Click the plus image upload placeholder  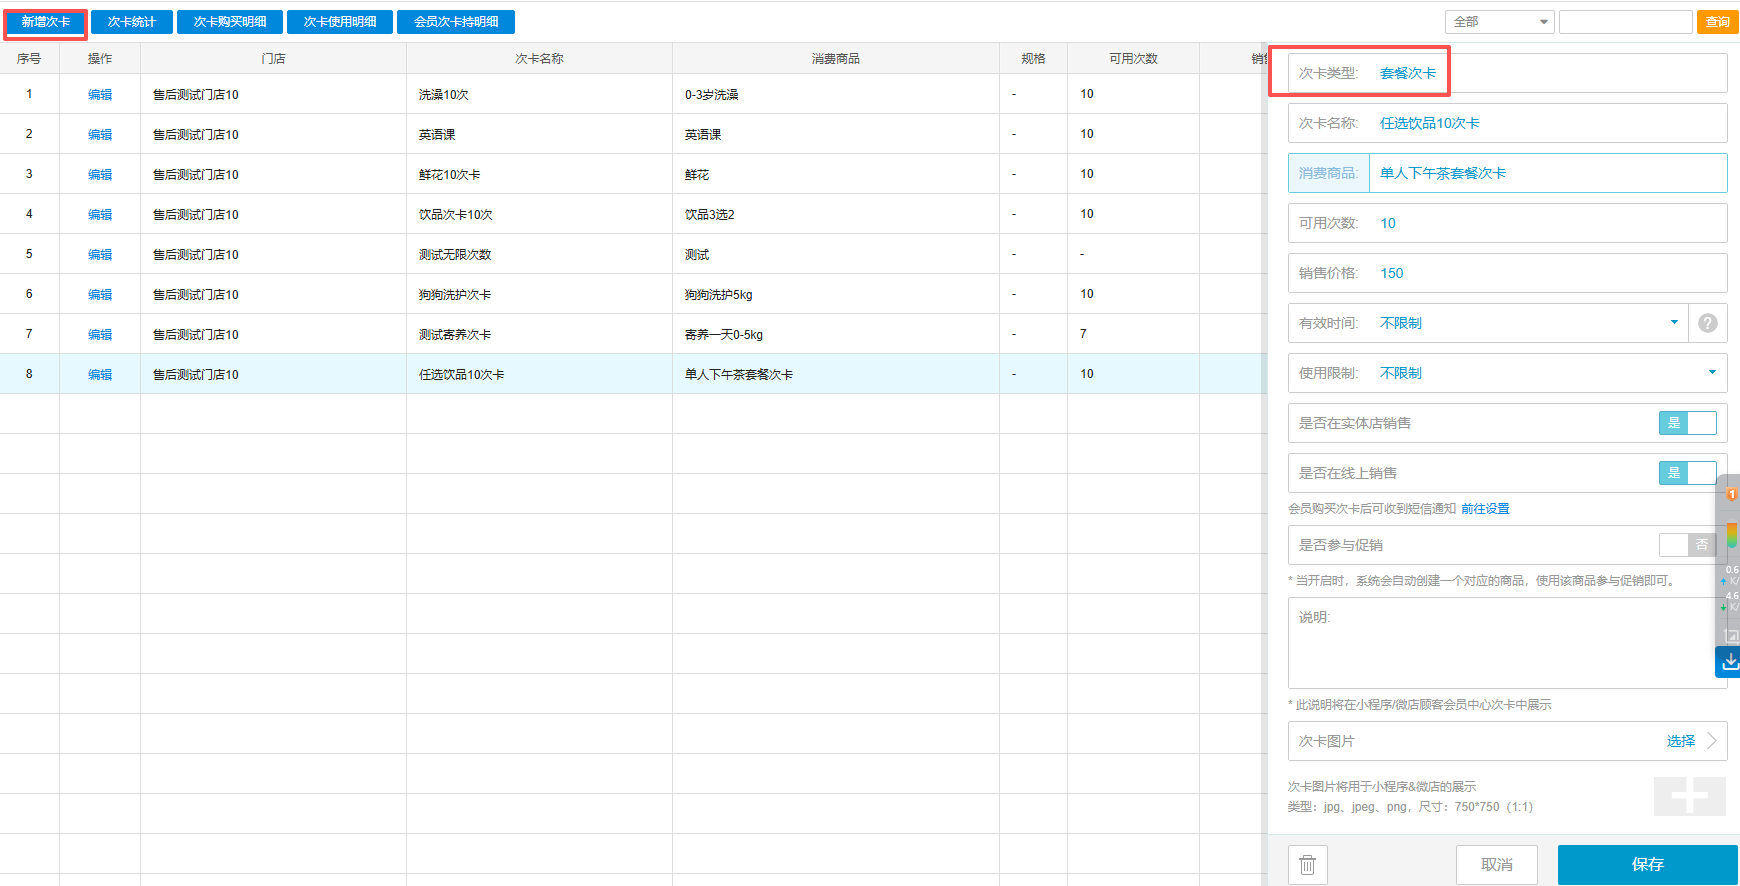tap(1689, 796)
